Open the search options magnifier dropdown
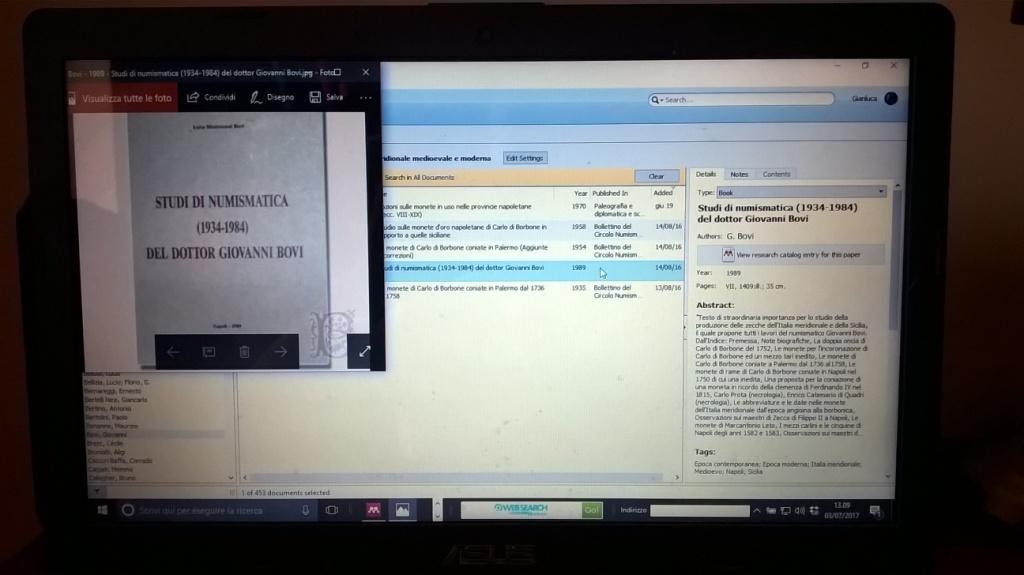The height and width of the screenshot is (575, 1024). [656, 100]
